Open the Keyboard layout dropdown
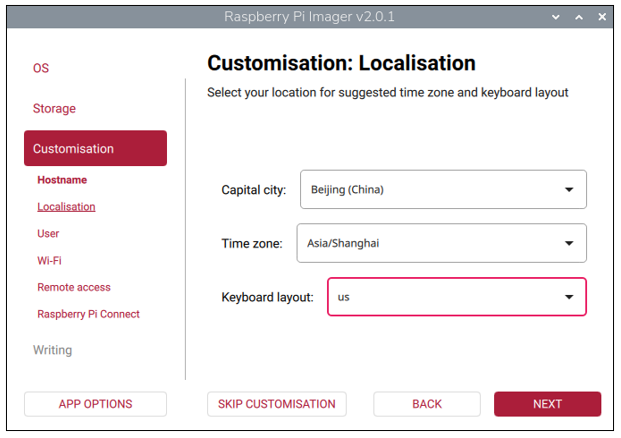Image resolution: width=621 pixels, height=438 pixels. [x=457, y=297]
